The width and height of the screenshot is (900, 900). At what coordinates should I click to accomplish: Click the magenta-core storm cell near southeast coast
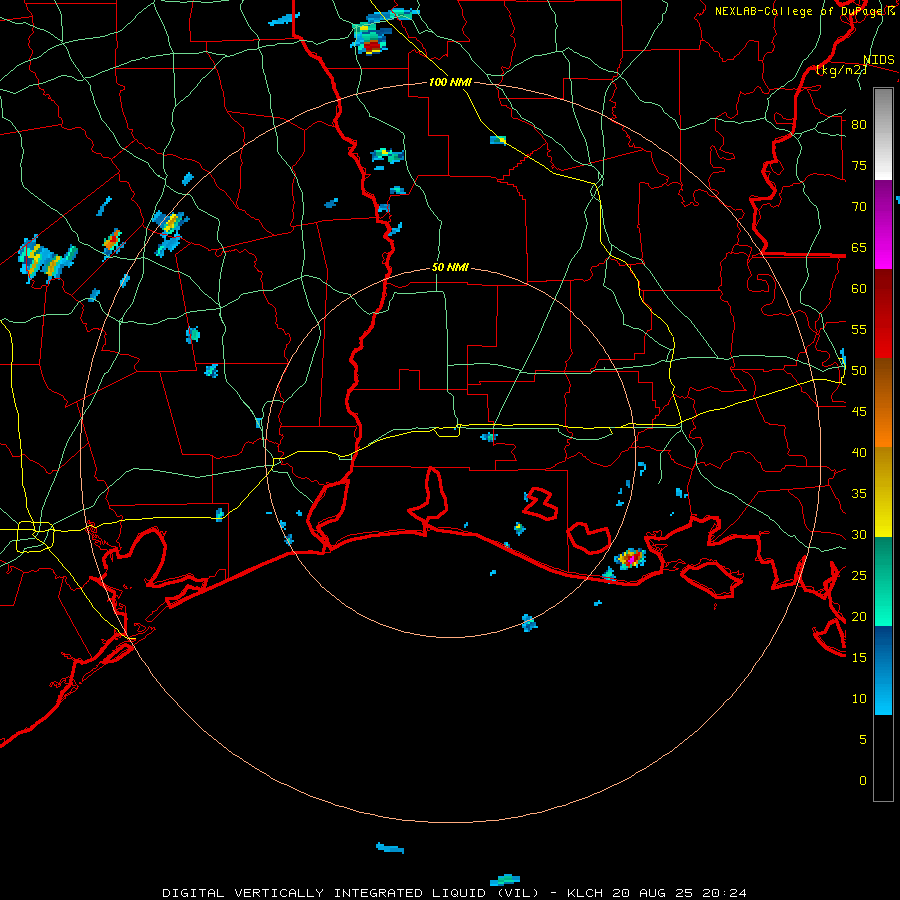(x=630, y=558)
